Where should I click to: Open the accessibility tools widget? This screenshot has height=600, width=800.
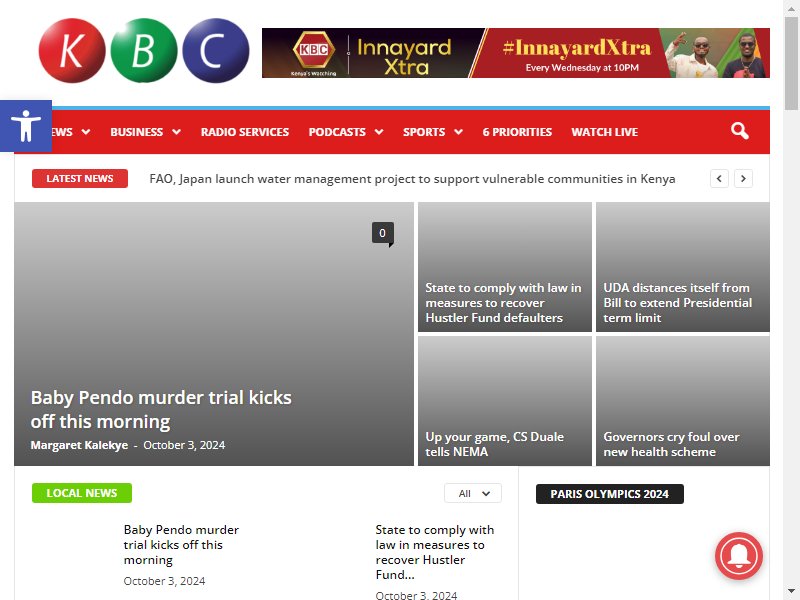point(26,126)
